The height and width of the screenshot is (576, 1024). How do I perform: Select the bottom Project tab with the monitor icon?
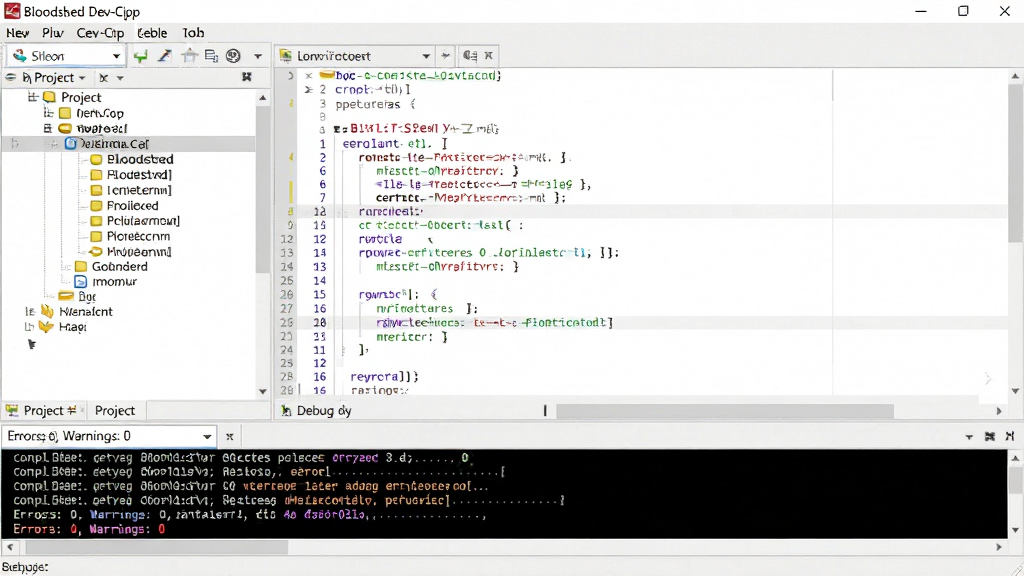point(44,411)
